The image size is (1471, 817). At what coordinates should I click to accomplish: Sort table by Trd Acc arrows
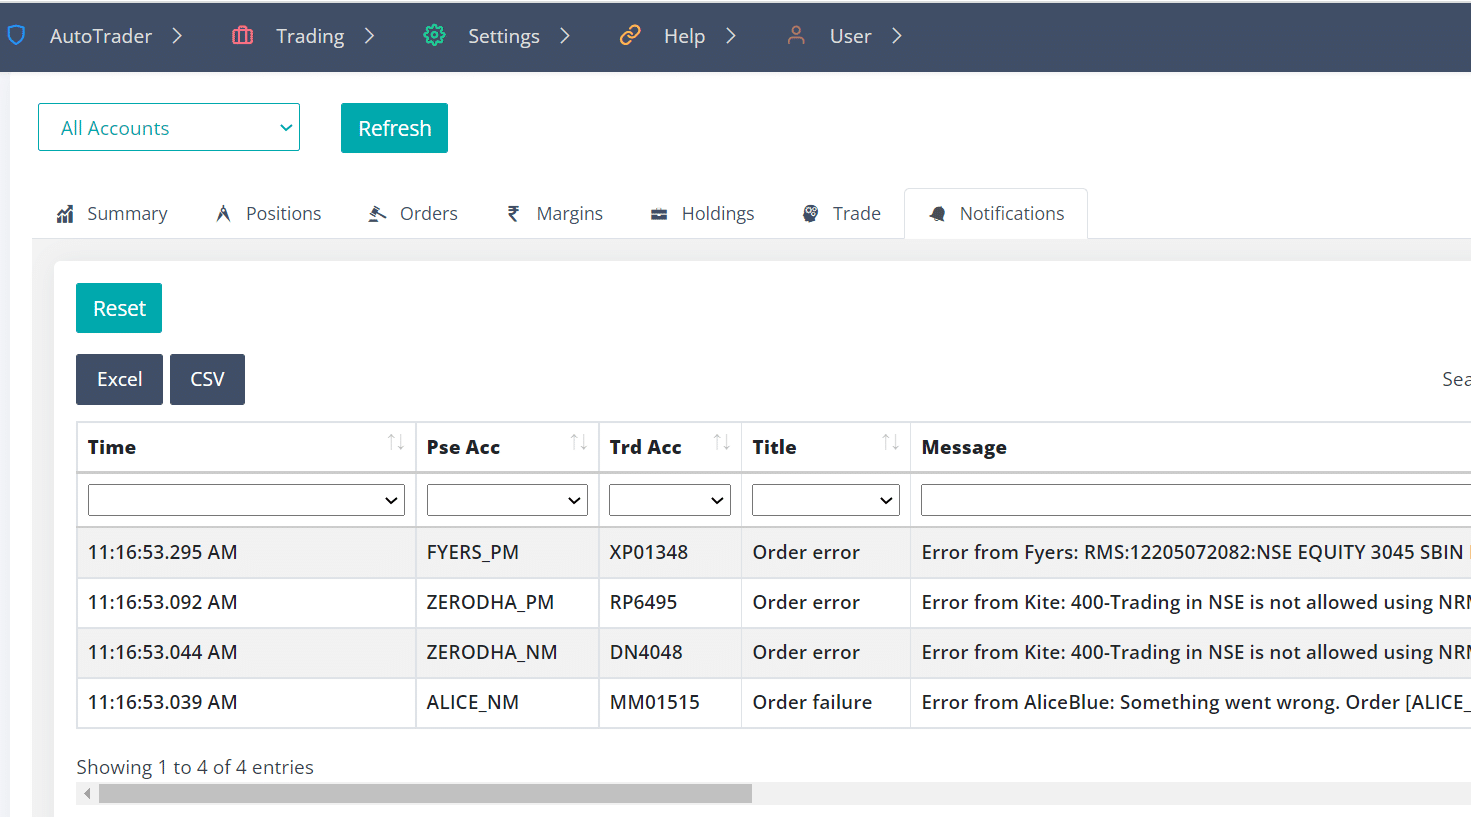tap(722, 442)
